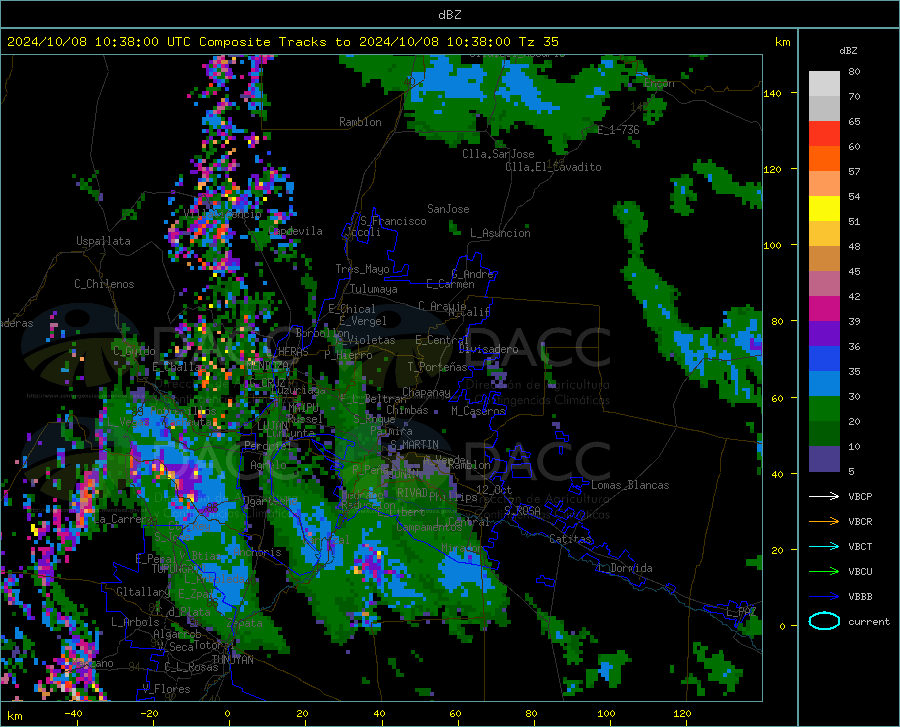The width and height of the screenshot is (900, 727).
Task: Click the white 80 dBZ color swatch
Action: (824, 84)
